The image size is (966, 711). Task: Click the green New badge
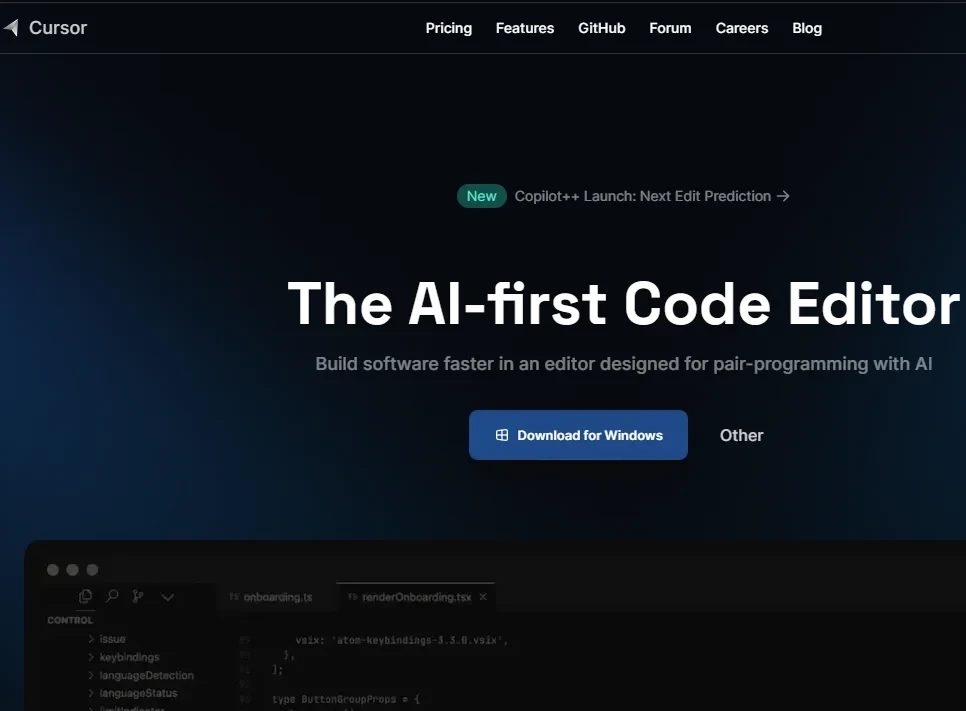coord(481,196)
